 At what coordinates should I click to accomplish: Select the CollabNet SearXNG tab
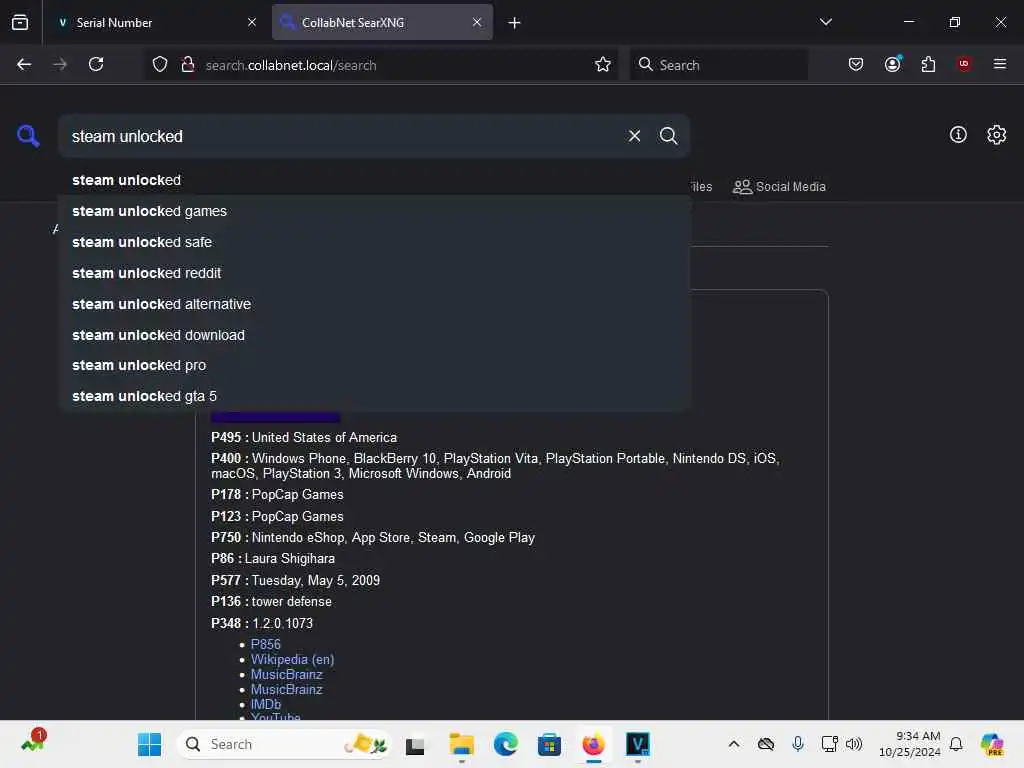382,22
